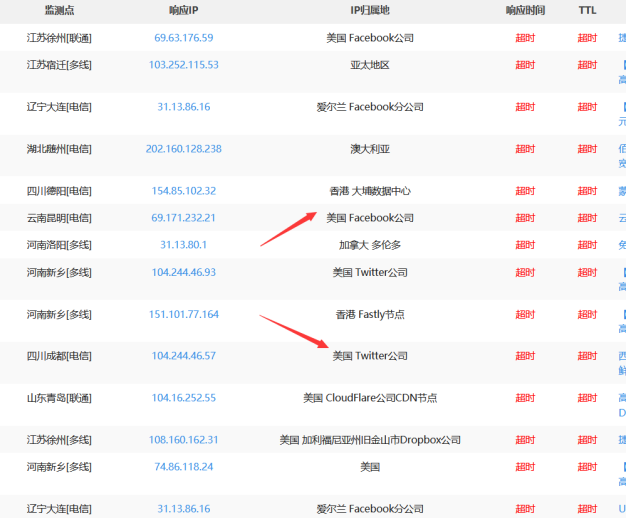Click 美国 CloudFlare公司CDN节点 location text
This screenshot has width=626, height=518.
click(370, 398)
